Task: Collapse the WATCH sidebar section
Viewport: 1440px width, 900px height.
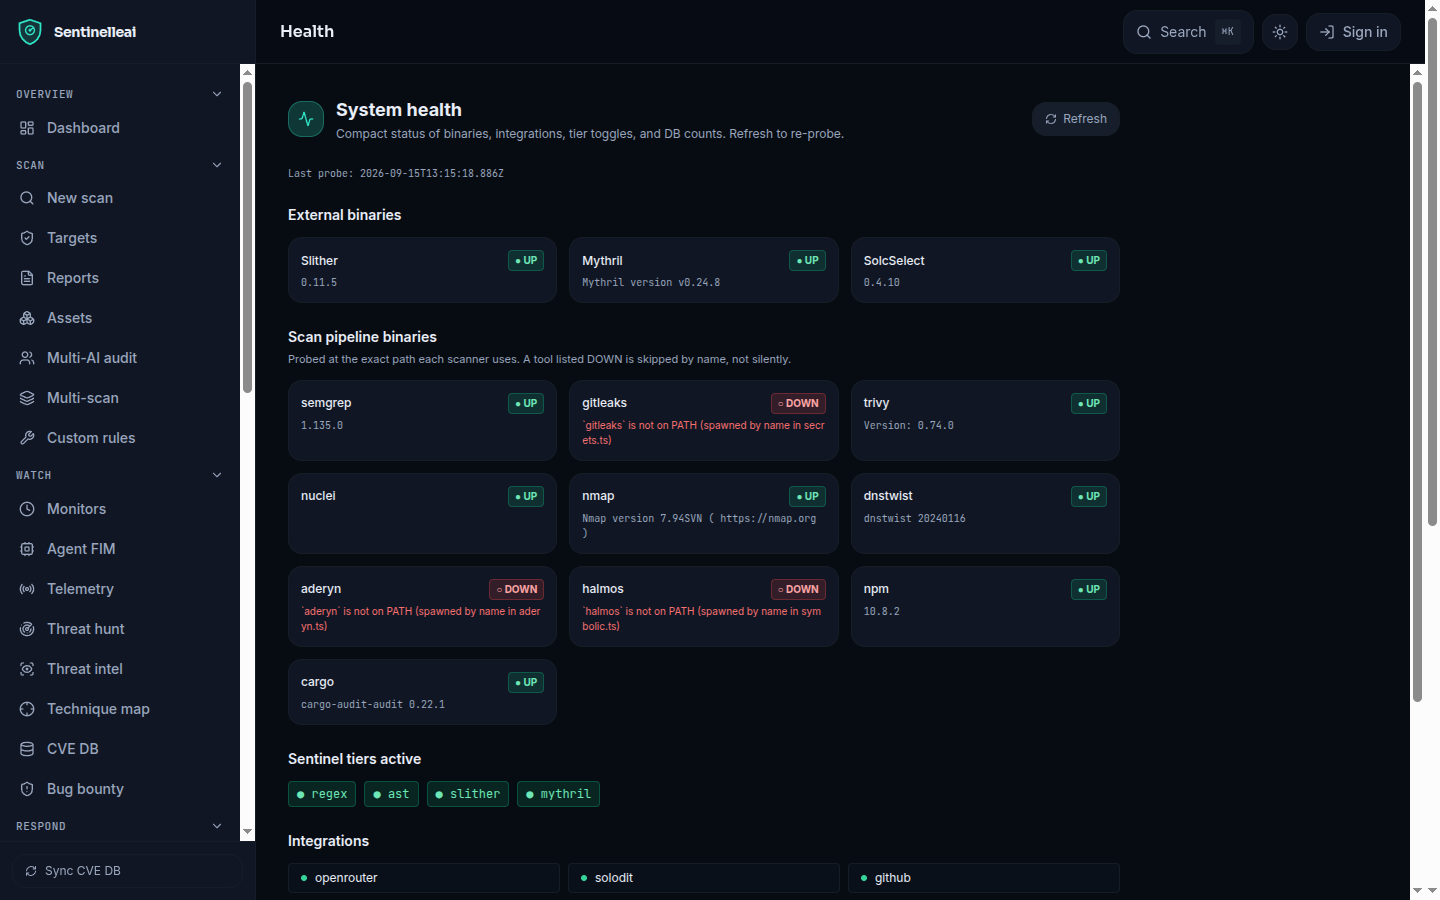Action: tap(217, 475)
